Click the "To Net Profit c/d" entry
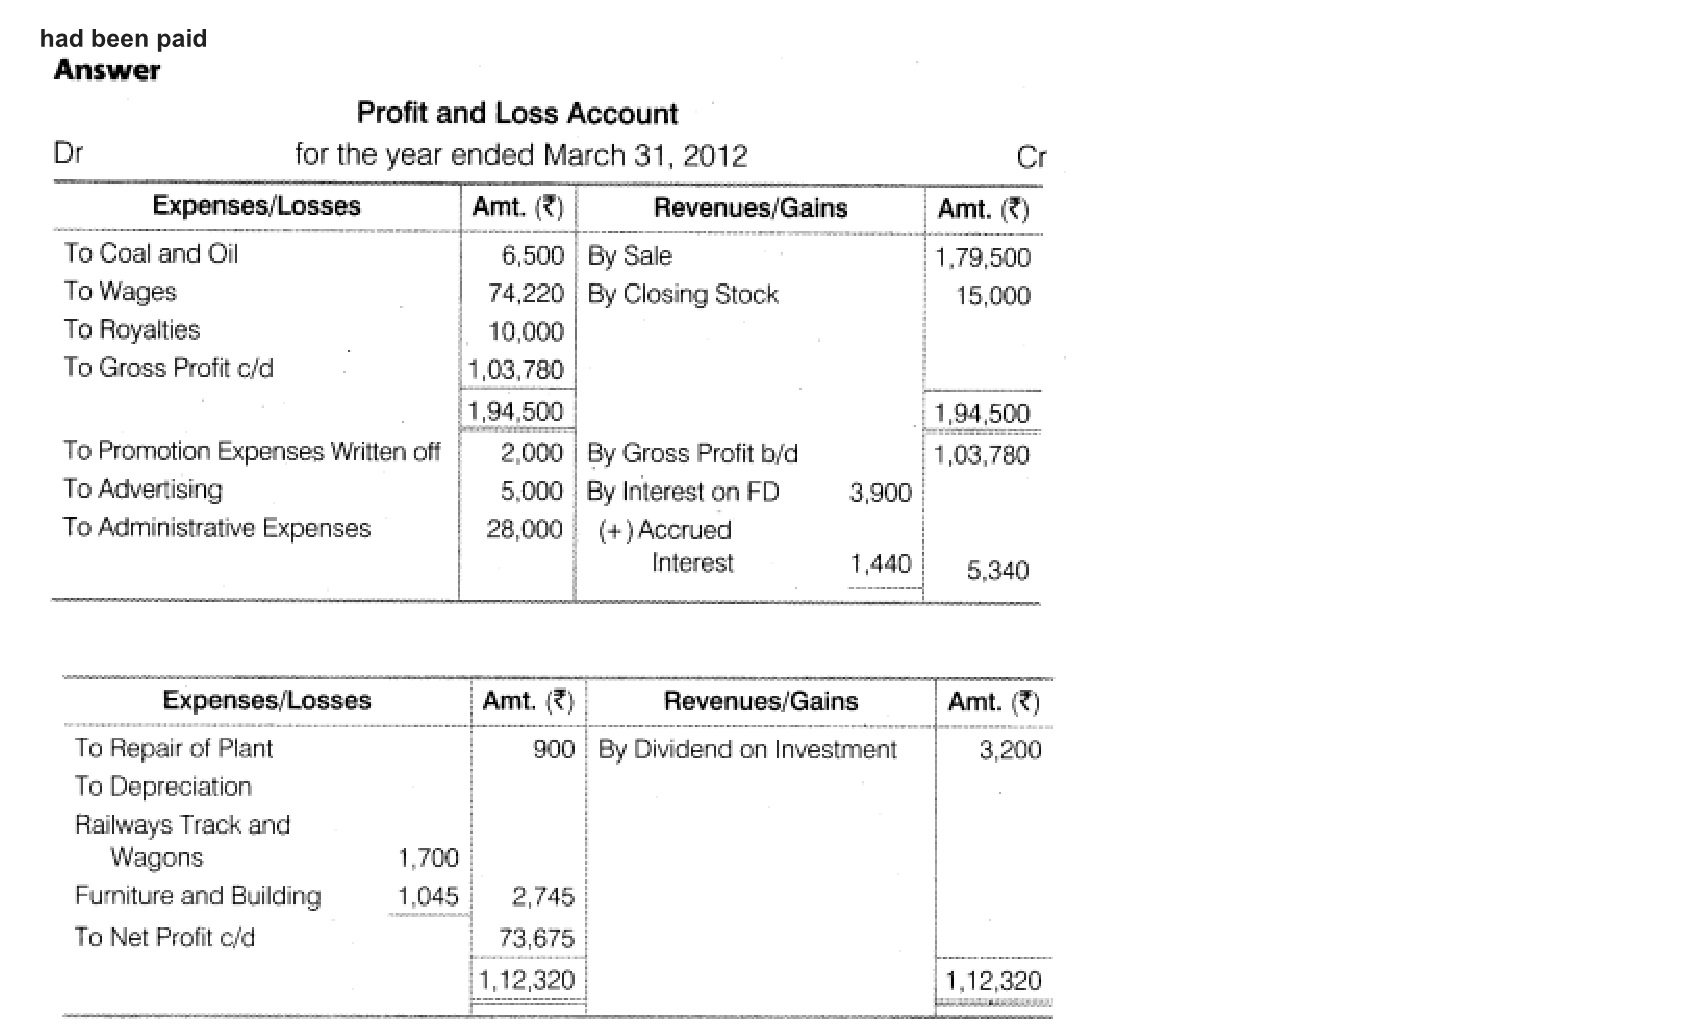Viewport: 1700px width, 1027px height. (165, 937)
